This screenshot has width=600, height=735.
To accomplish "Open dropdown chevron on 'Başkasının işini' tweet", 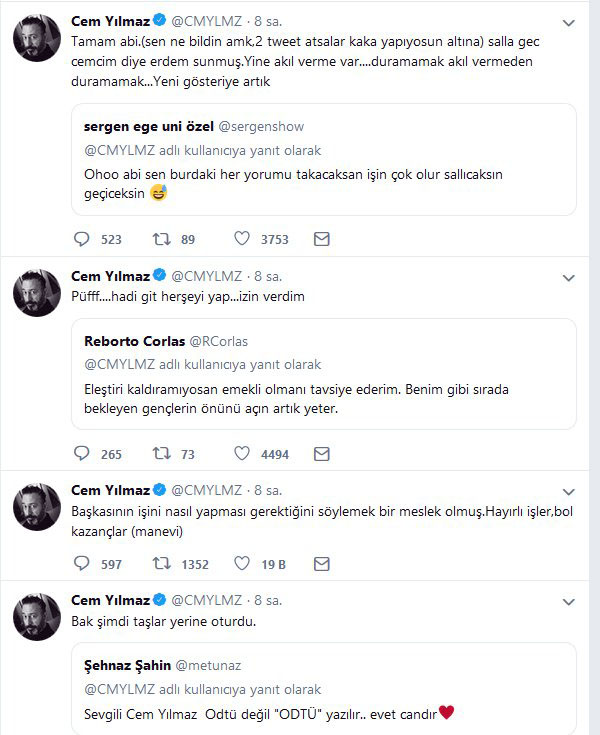I will pyautogui.click(x=568, y=491).
